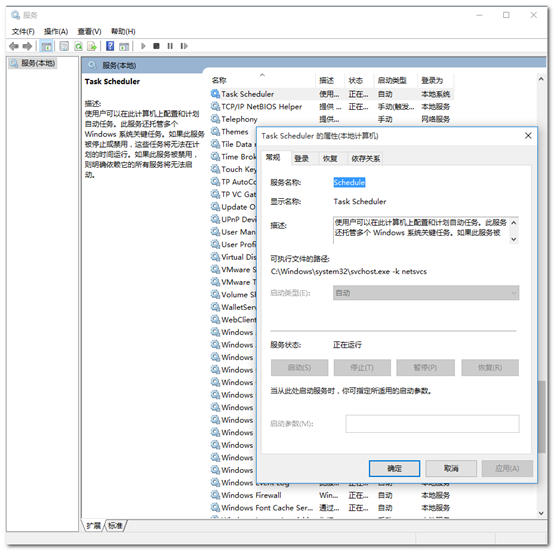
Task: Click the Restart service toolbar icon
Action: 184,46
